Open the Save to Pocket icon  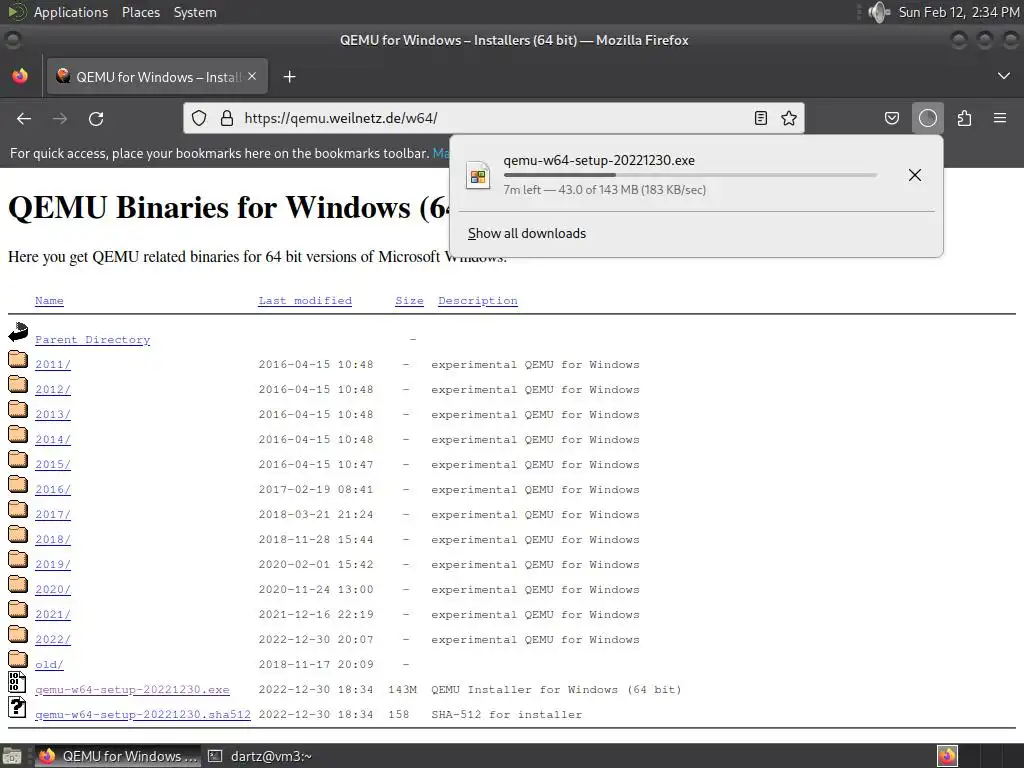coord(891,118)
